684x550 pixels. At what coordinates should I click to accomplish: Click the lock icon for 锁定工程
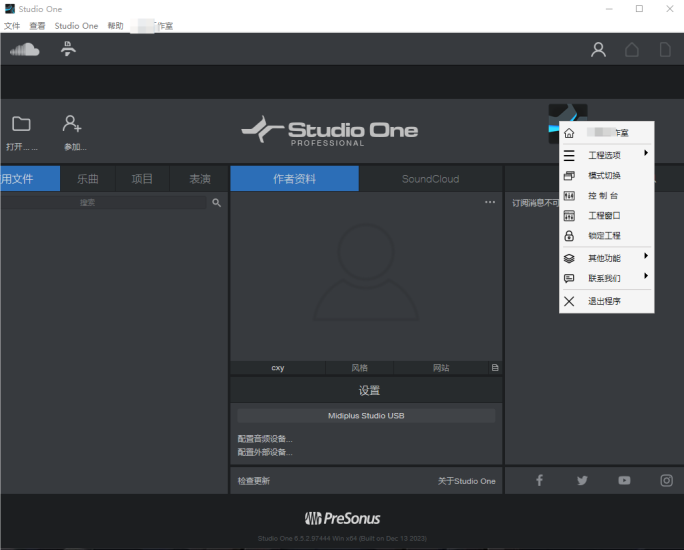[x=569, y=236]
